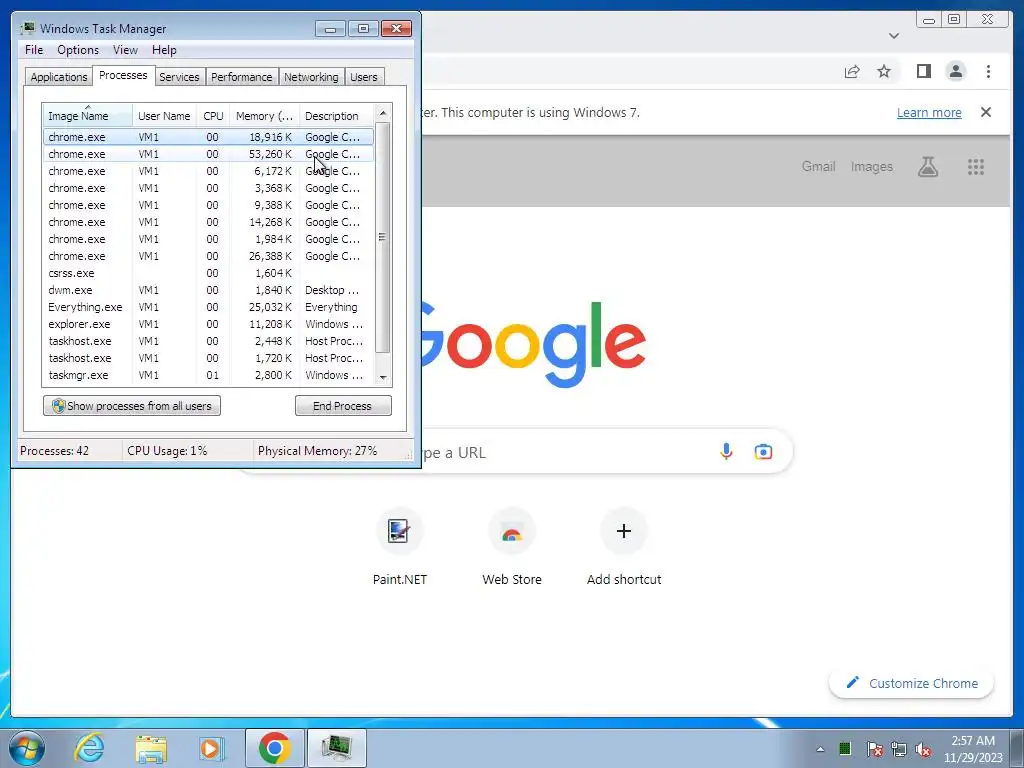Open the Windows Start orb

pos(27,748)
